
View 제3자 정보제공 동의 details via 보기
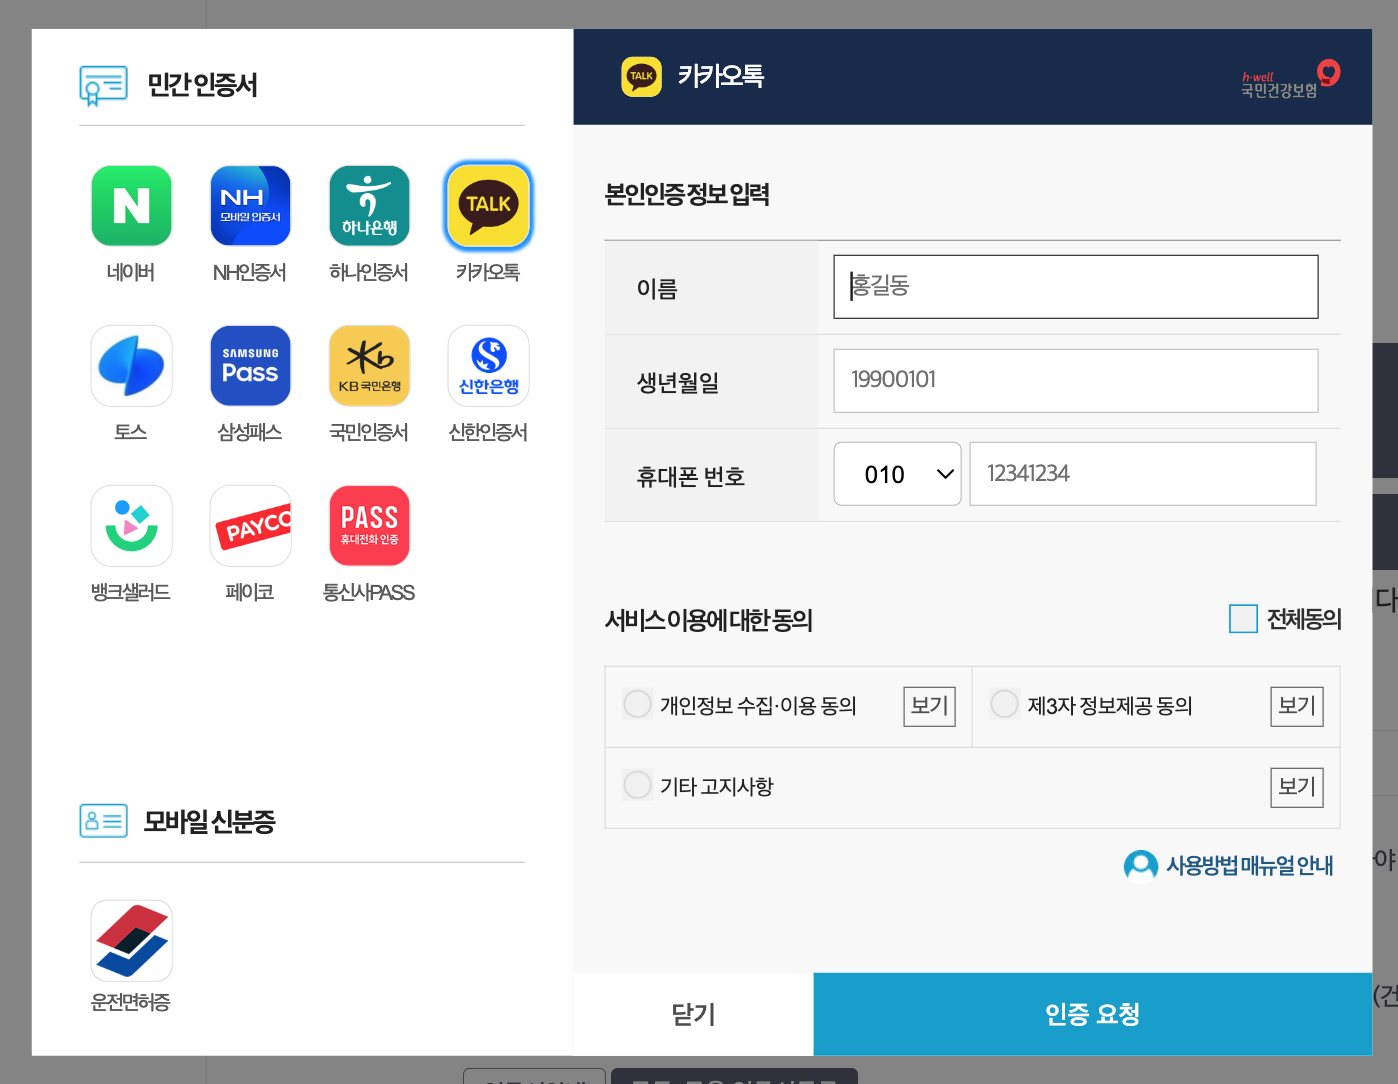(1297, 706)
